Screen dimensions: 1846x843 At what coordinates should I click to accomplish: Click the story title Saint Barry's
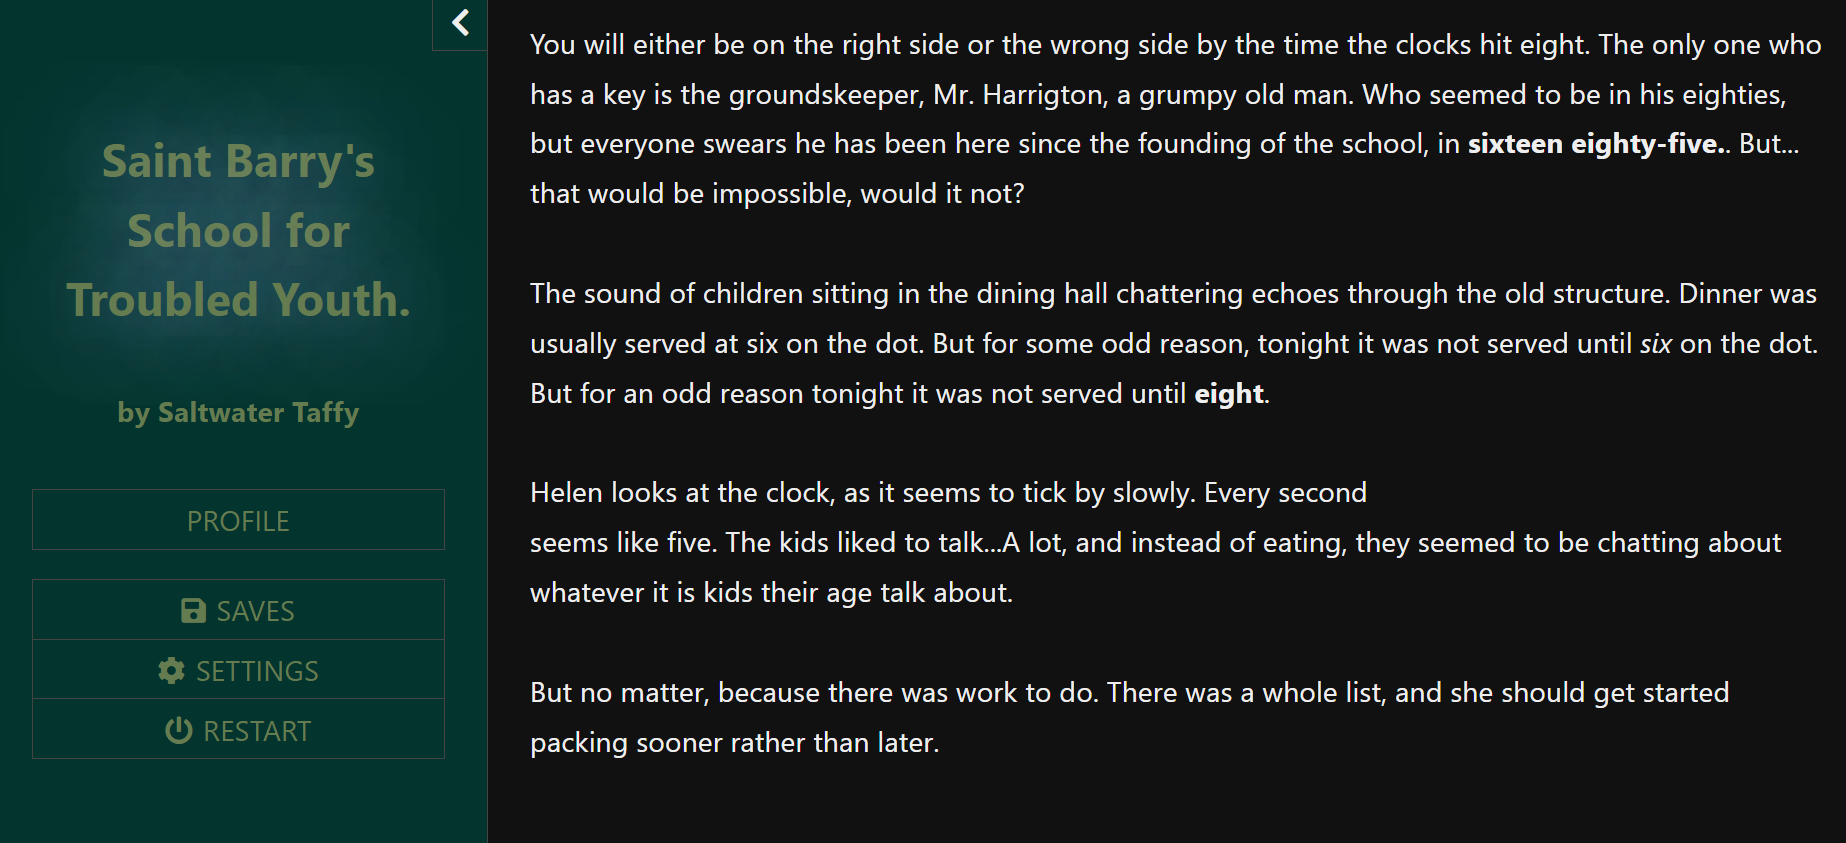tap(238, 162)
